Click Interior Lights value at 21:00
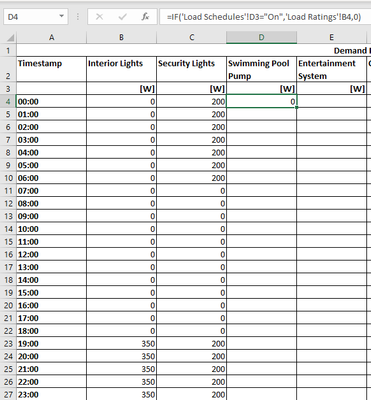371x400 pixels. [x=121, y=369]
